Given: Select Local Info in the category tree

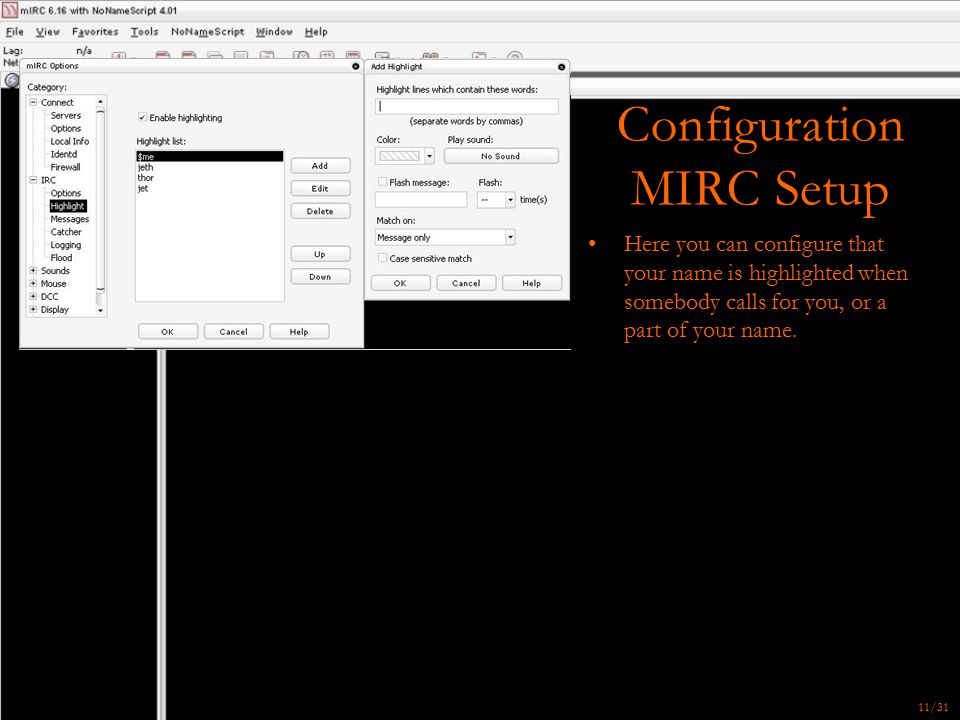Looking at the screenshot, I should 70,141.
